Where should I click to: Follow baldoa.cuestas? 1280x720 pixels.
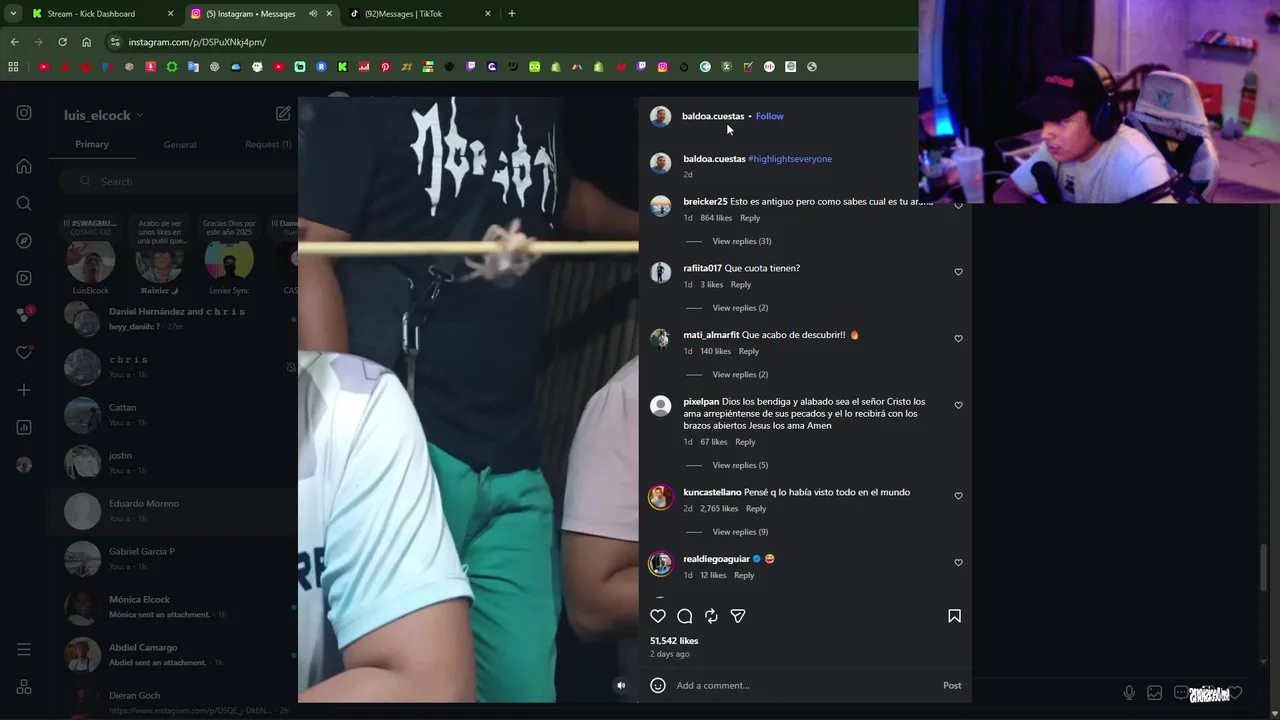click(x=770, y=116)
